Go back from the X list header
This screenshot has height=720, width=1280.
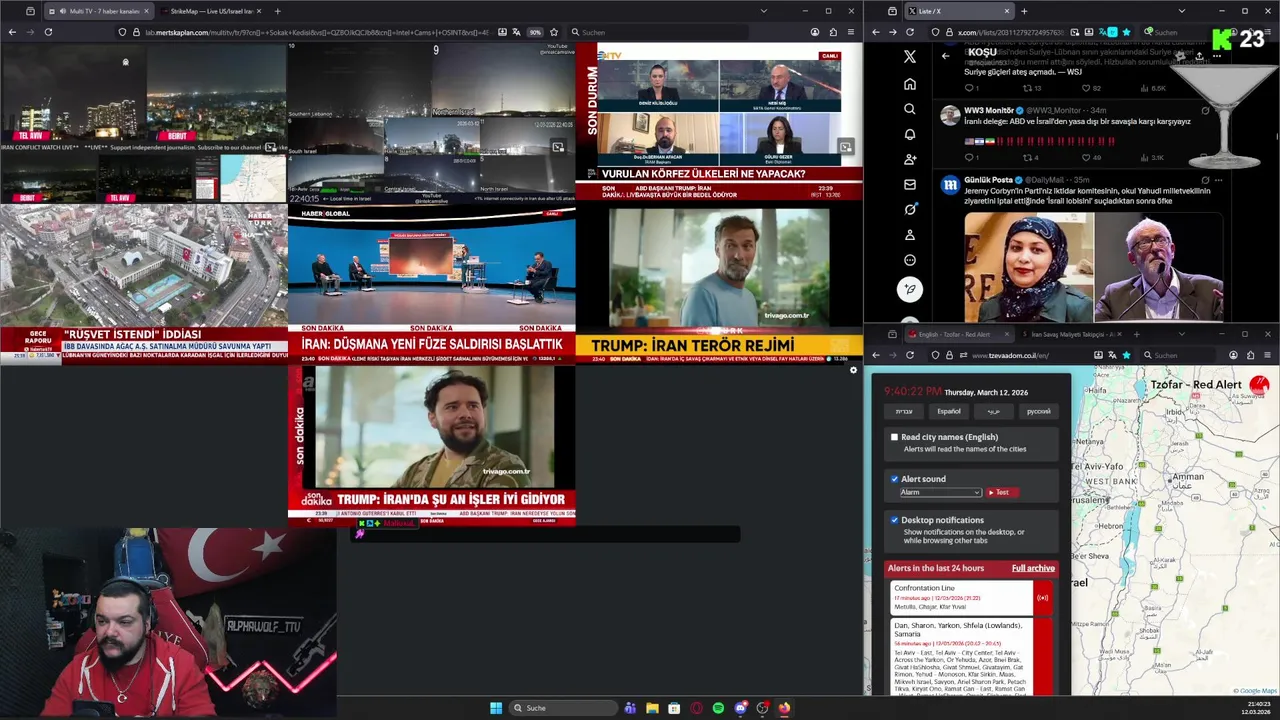click(945, 56)
